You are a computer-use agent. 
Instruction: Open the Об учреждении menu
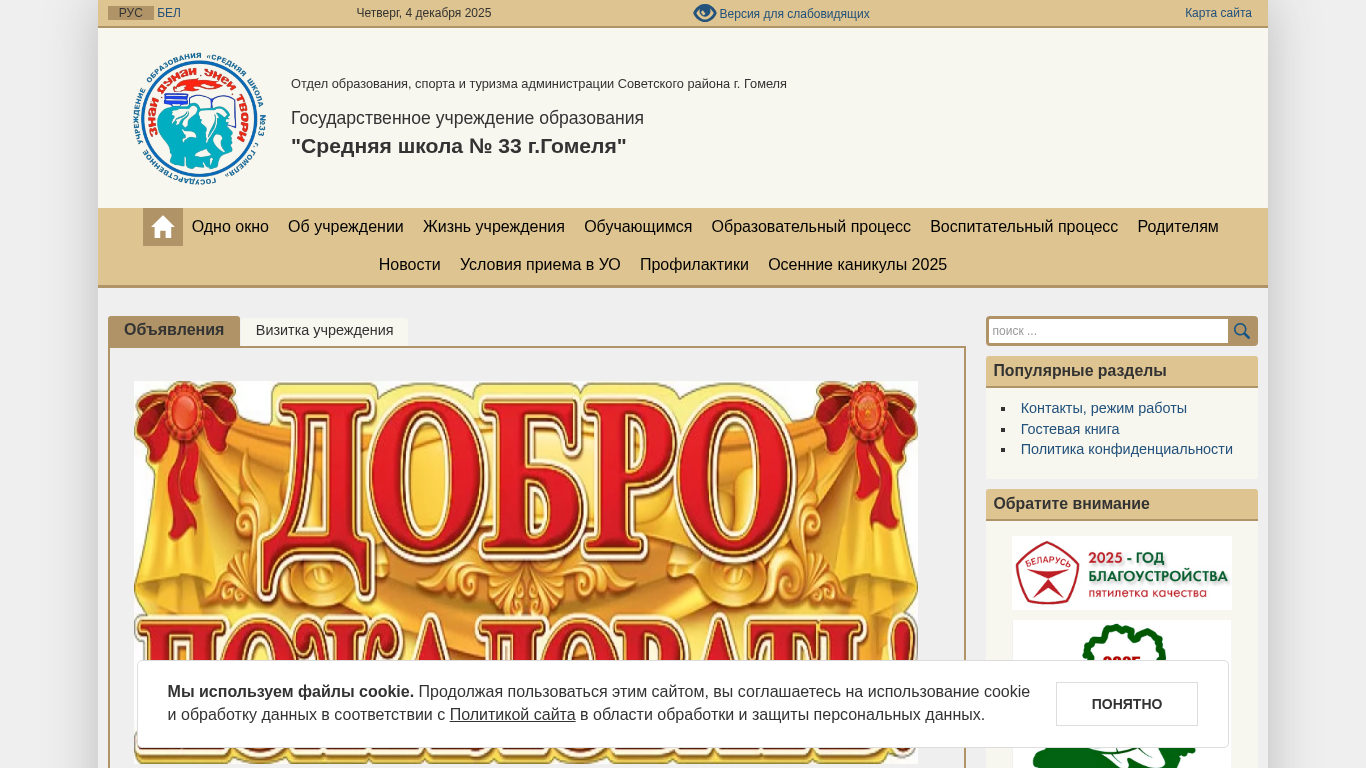click(x=346, y=227)
